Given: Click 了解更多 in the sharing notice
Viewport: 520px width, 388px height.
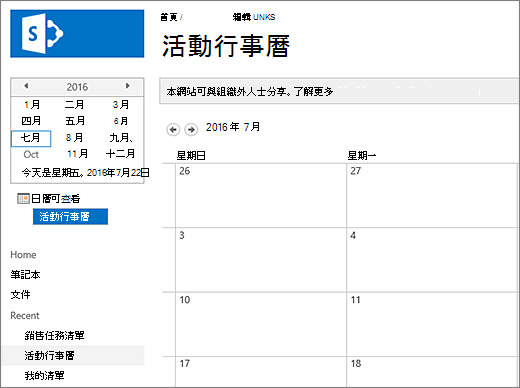Looking at the screenshot, I should 314,91.
